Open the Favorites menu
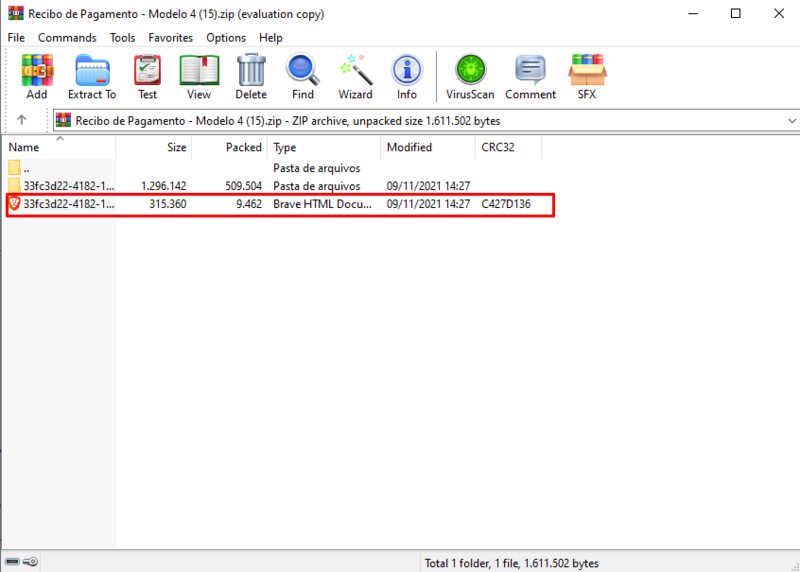 tap(170, 38)
